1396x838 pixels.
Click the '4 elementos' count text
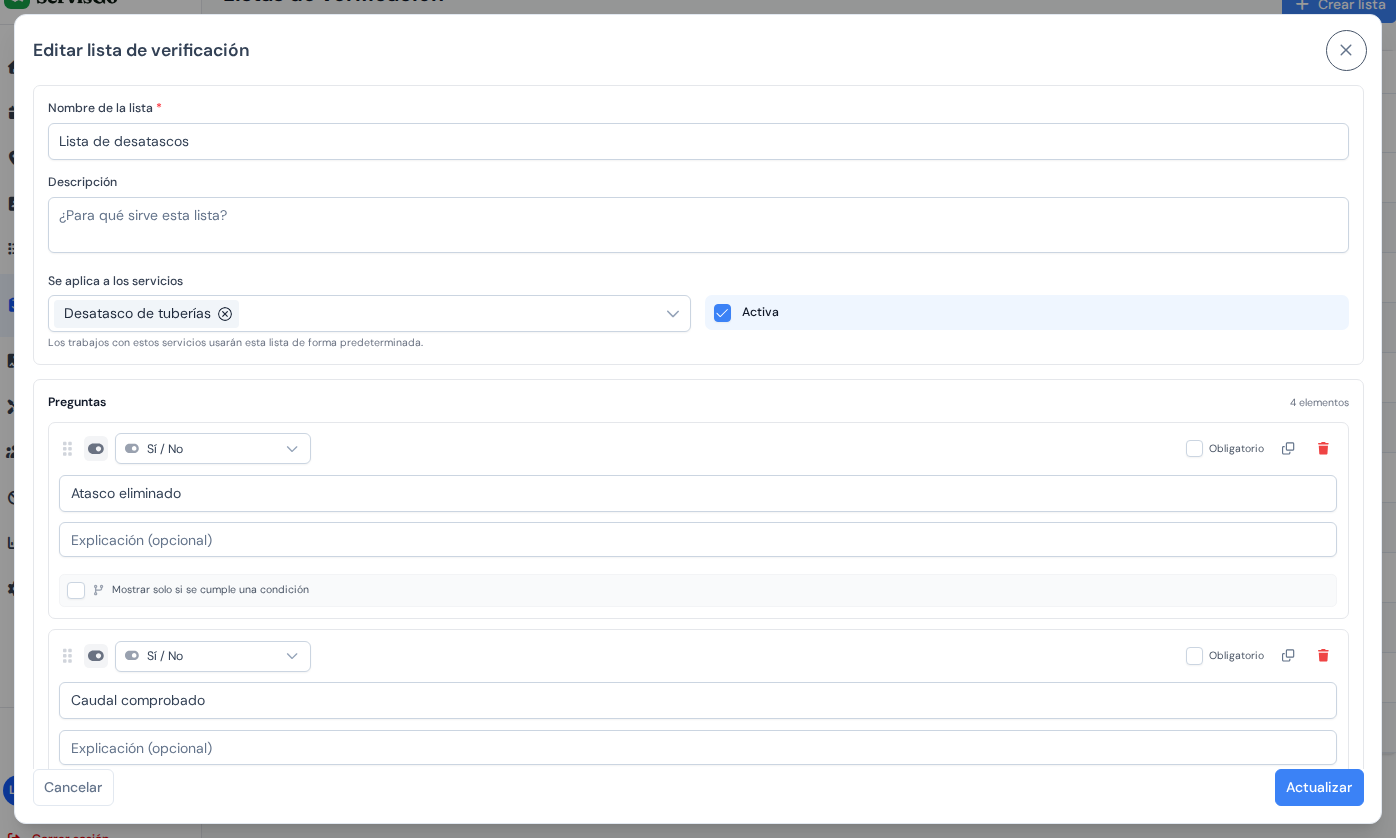click(x=1319, y=403)
